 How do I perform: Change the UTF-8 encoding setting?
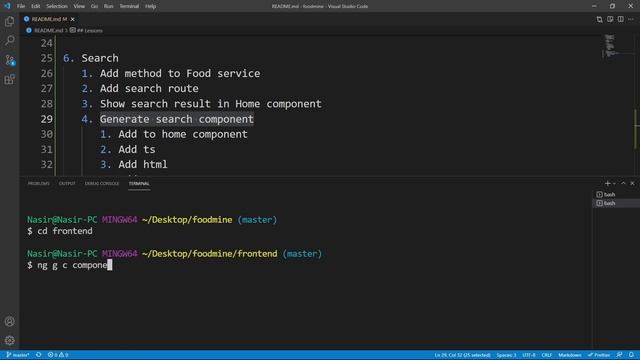[x=529, y=355]
